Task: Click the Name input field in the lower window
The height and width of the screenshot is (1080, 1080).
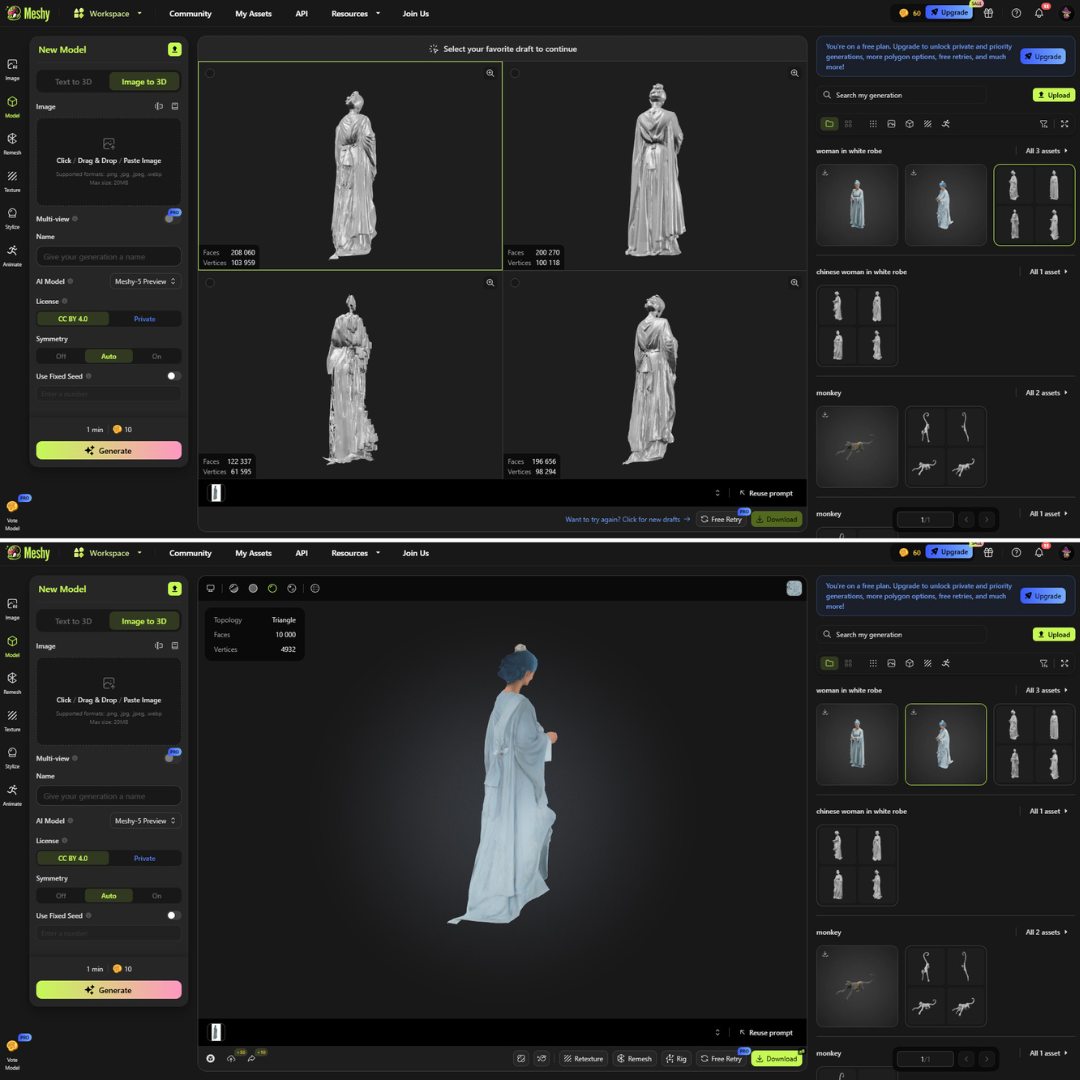Action: (109, 796)
